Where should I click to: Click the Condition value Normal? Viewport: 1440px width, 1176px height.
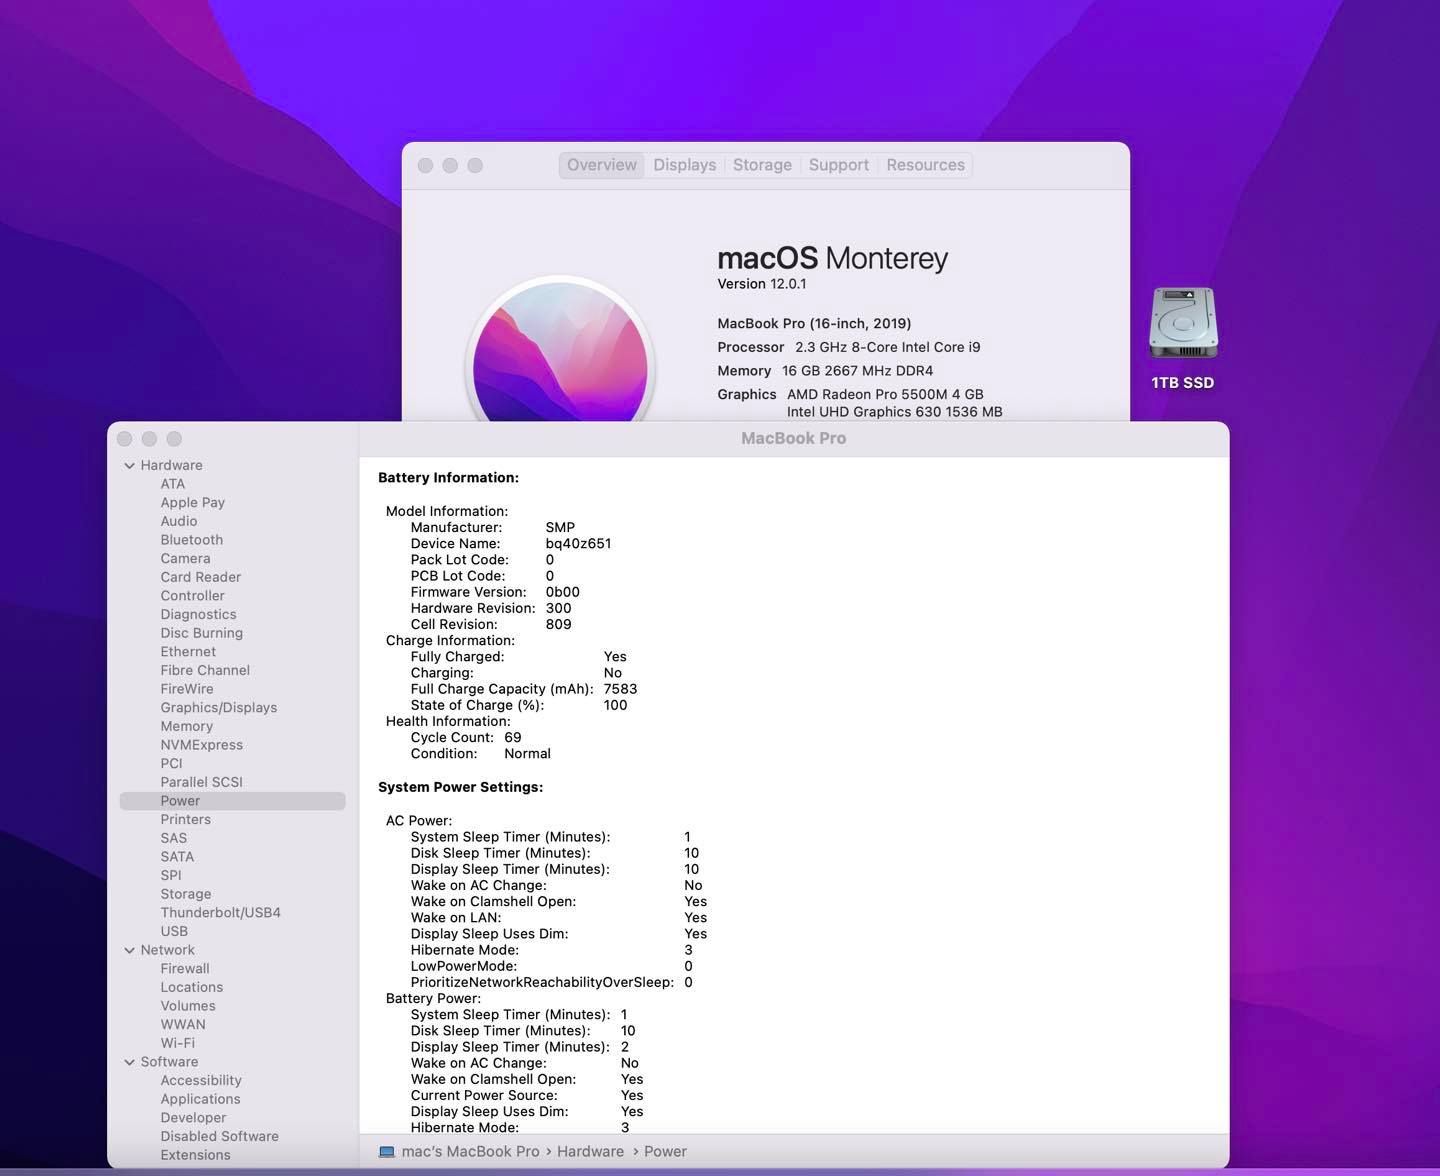(528, 754)
